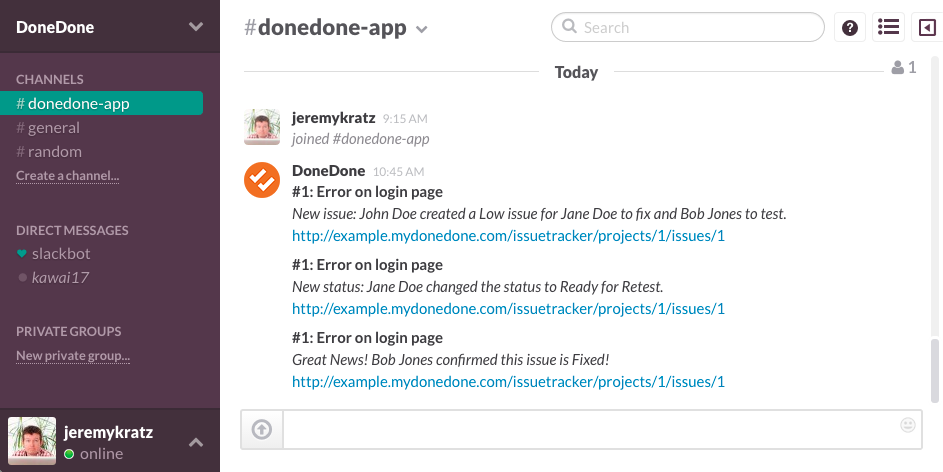The image size is (943, 472).
Task: Open the help question mark icon
Action: coord(850,28)
